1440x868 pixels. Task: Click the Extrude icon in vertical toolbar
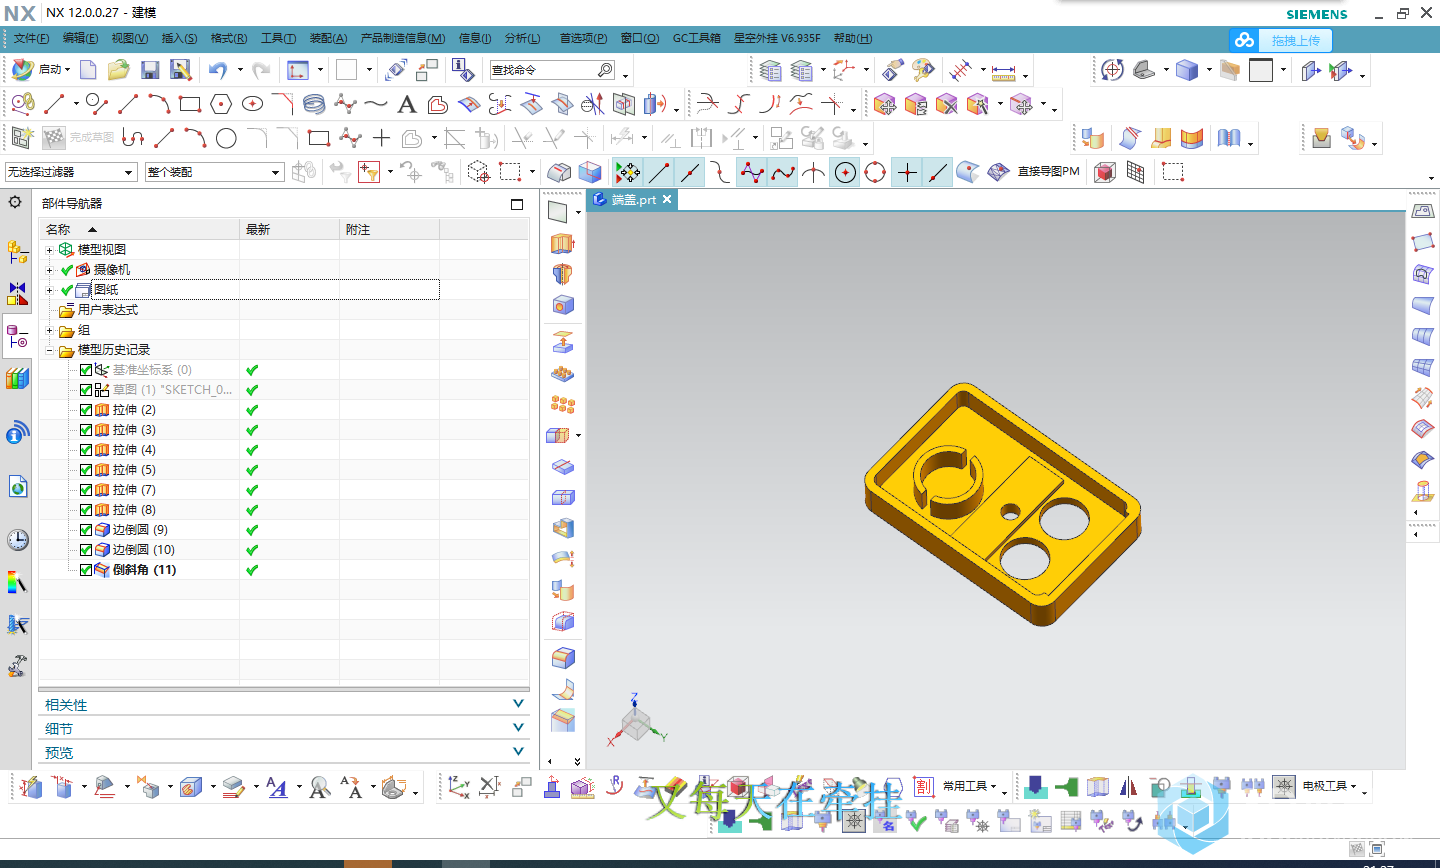pyautogui.click(x=563, y=243)
